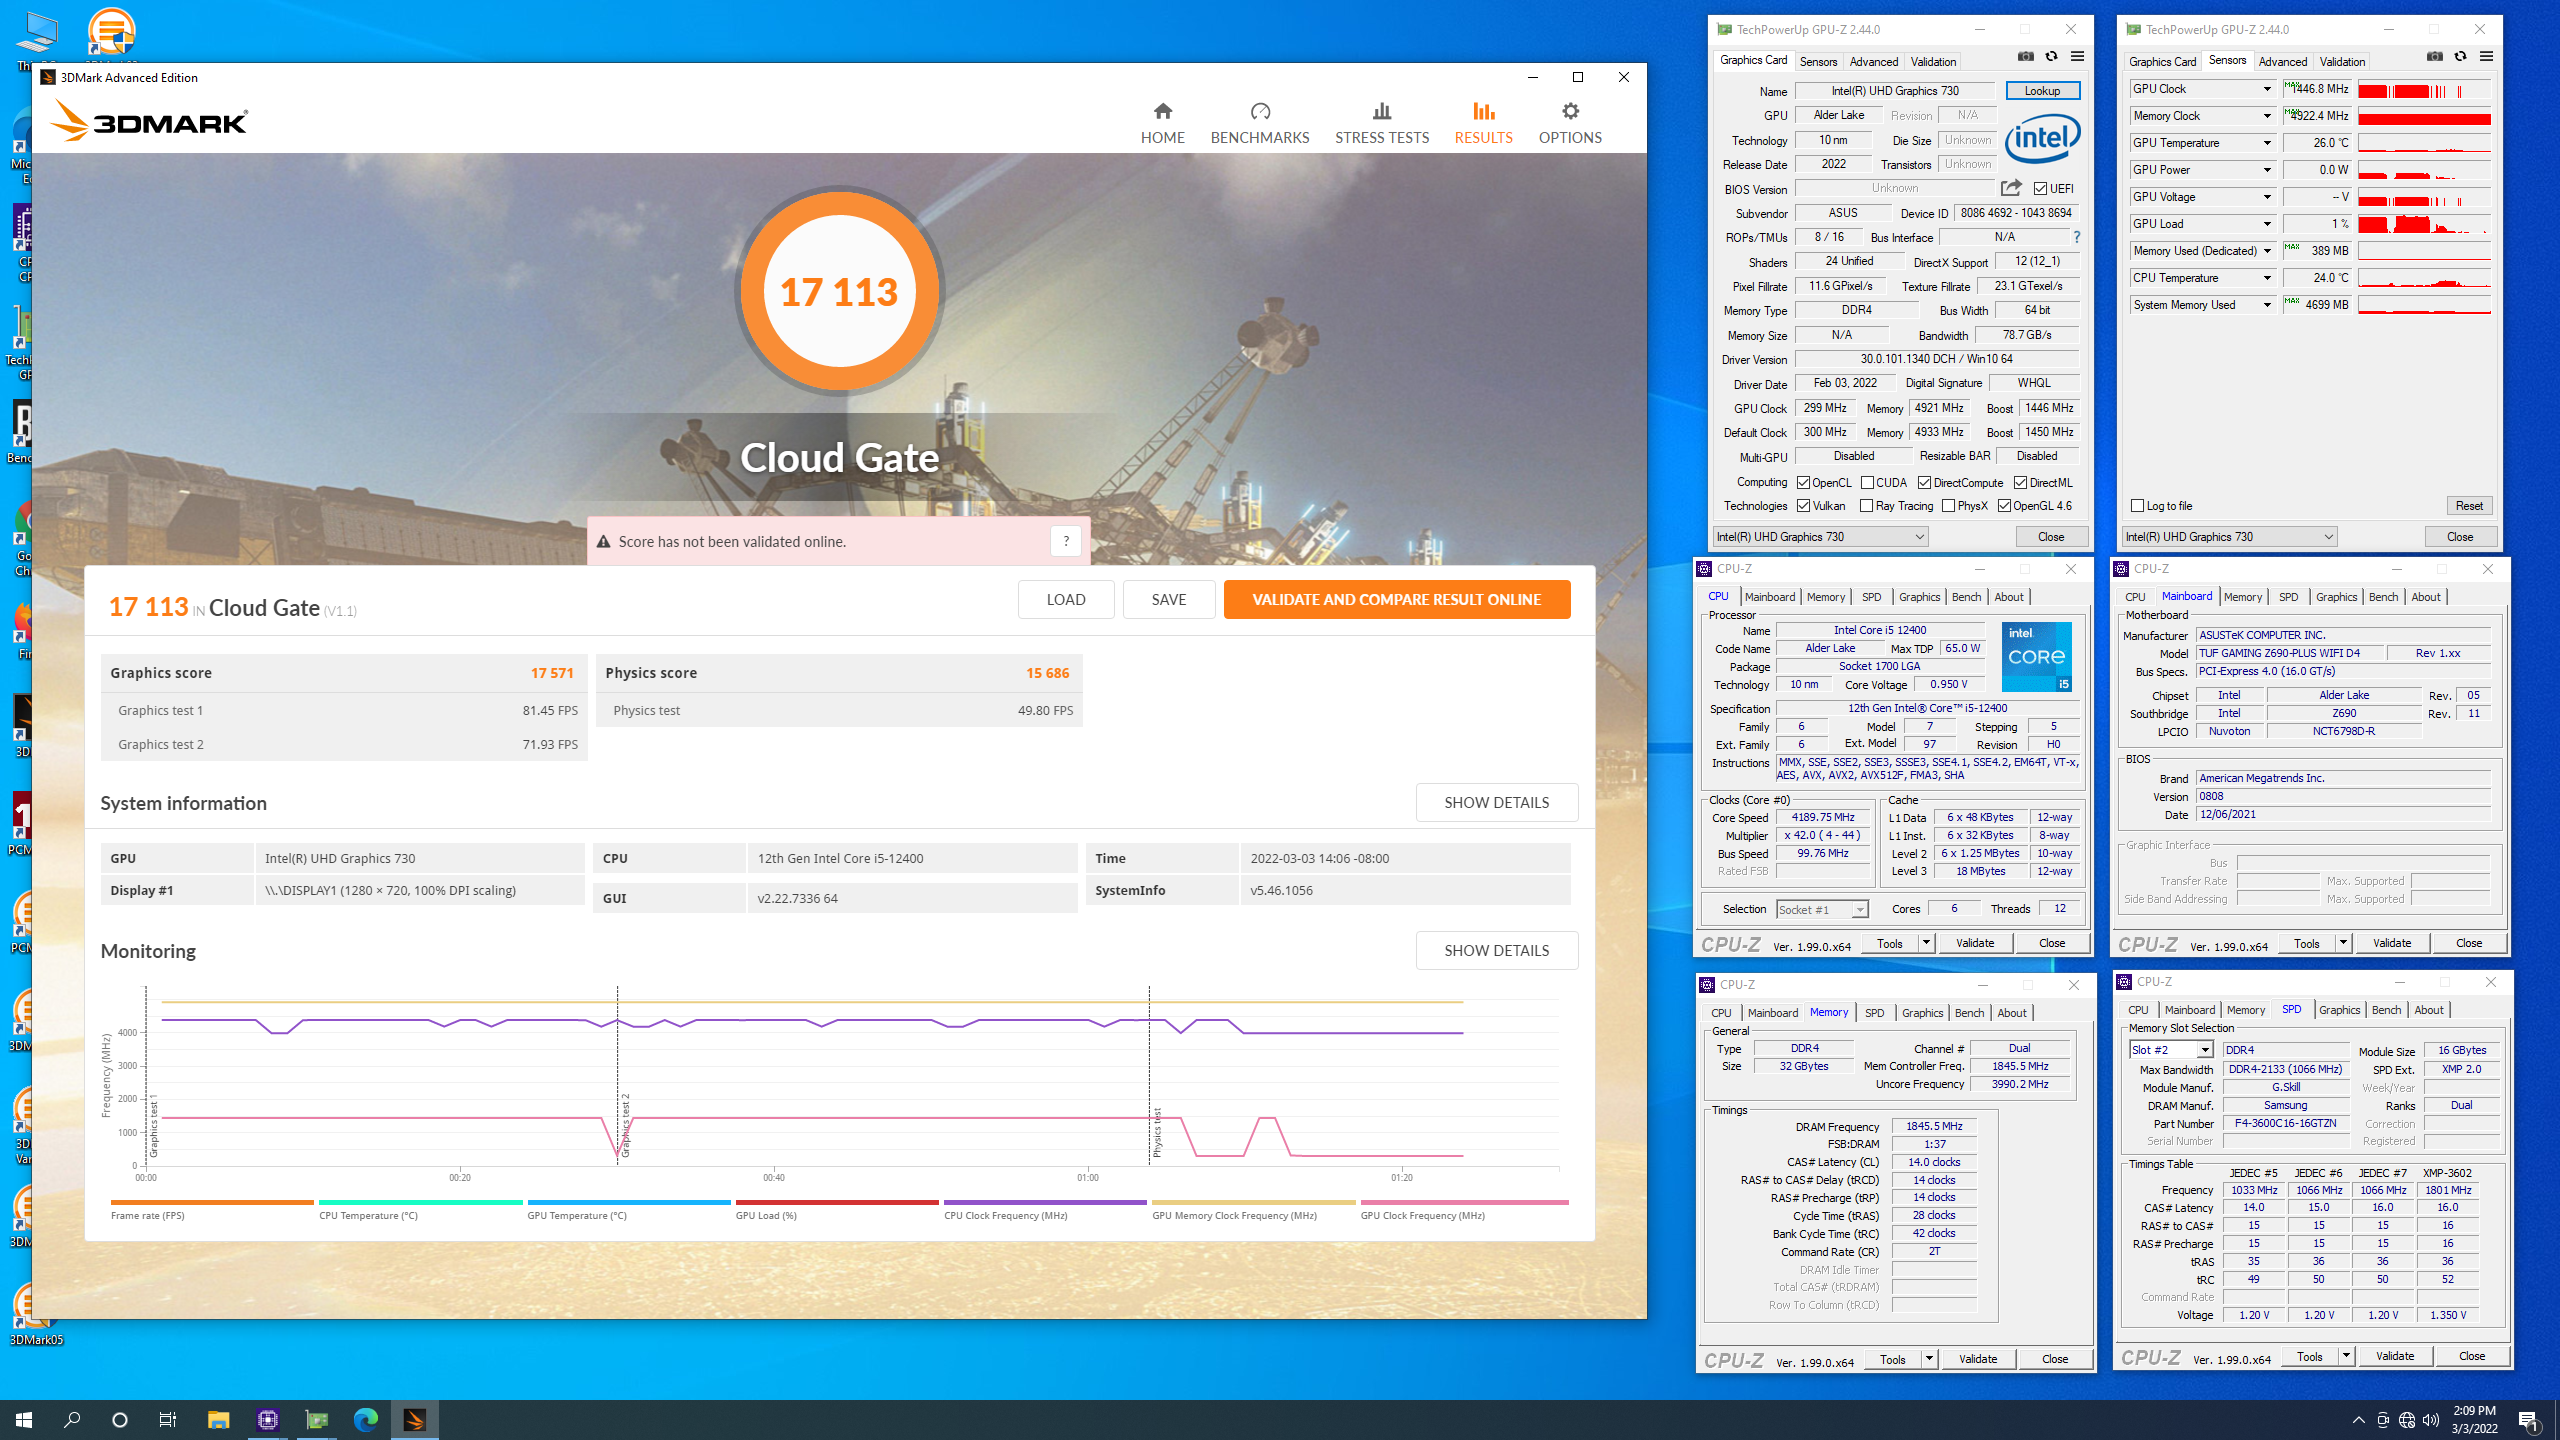2560x1440 pixels.
Task: Toggle Frame rate (FPS) legend swatch
Action: (212, 1202)
